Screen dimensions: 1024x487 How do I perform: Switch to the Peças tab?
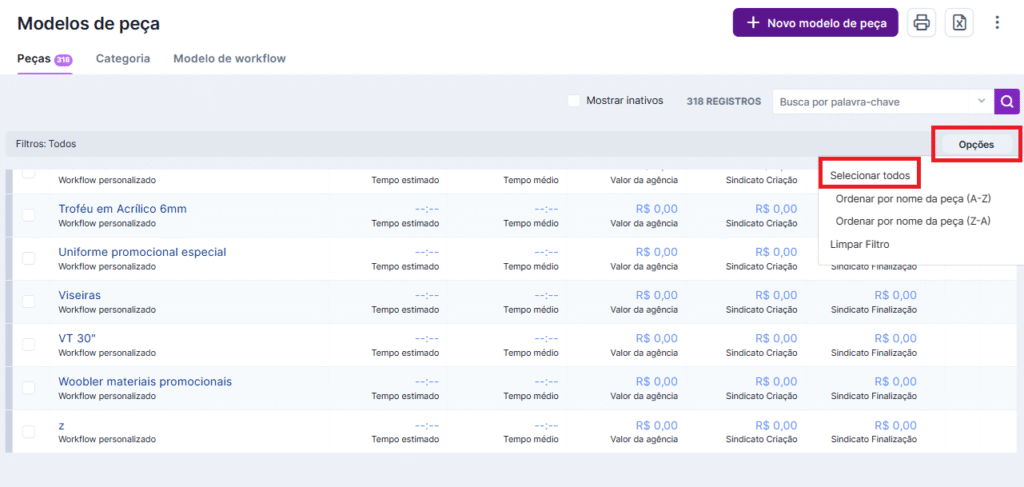[x=44, y=59]
